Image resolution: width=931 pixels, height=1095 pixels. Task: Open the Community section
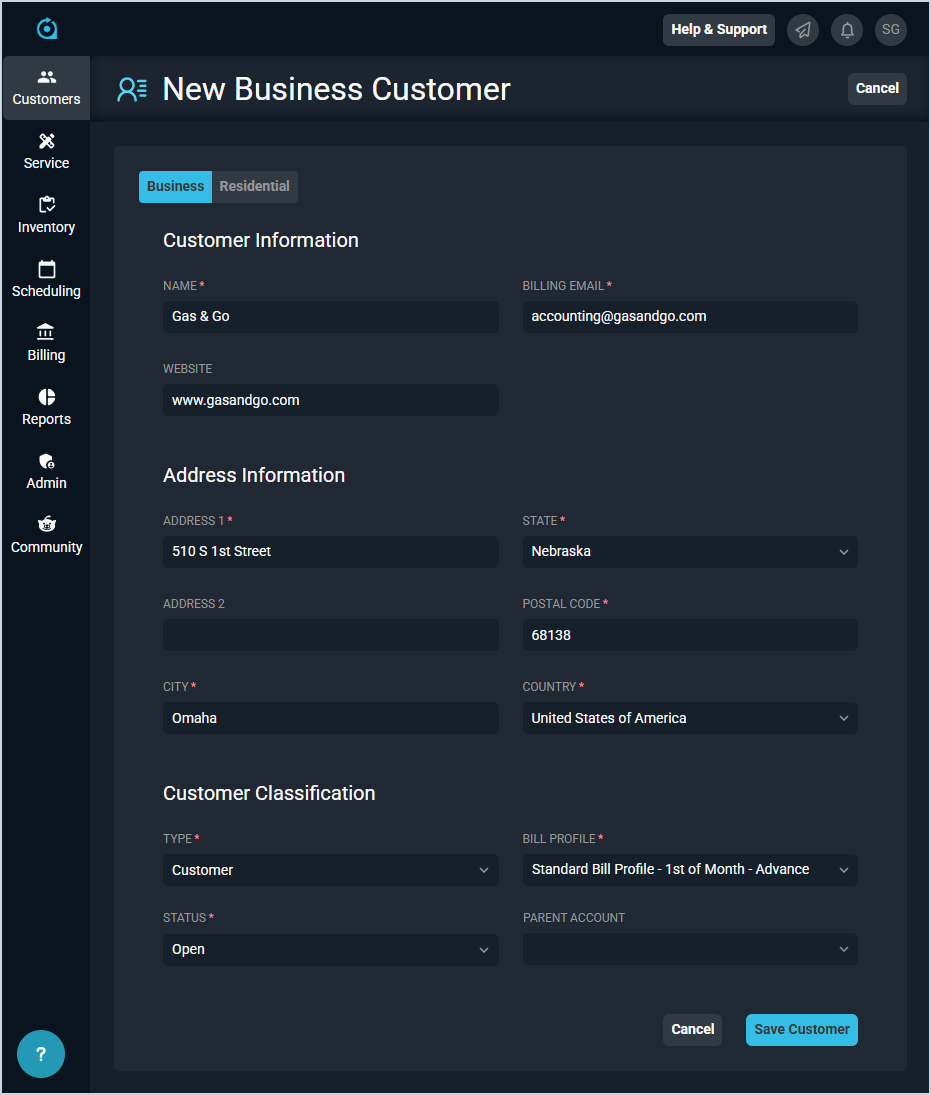point(46,536)
